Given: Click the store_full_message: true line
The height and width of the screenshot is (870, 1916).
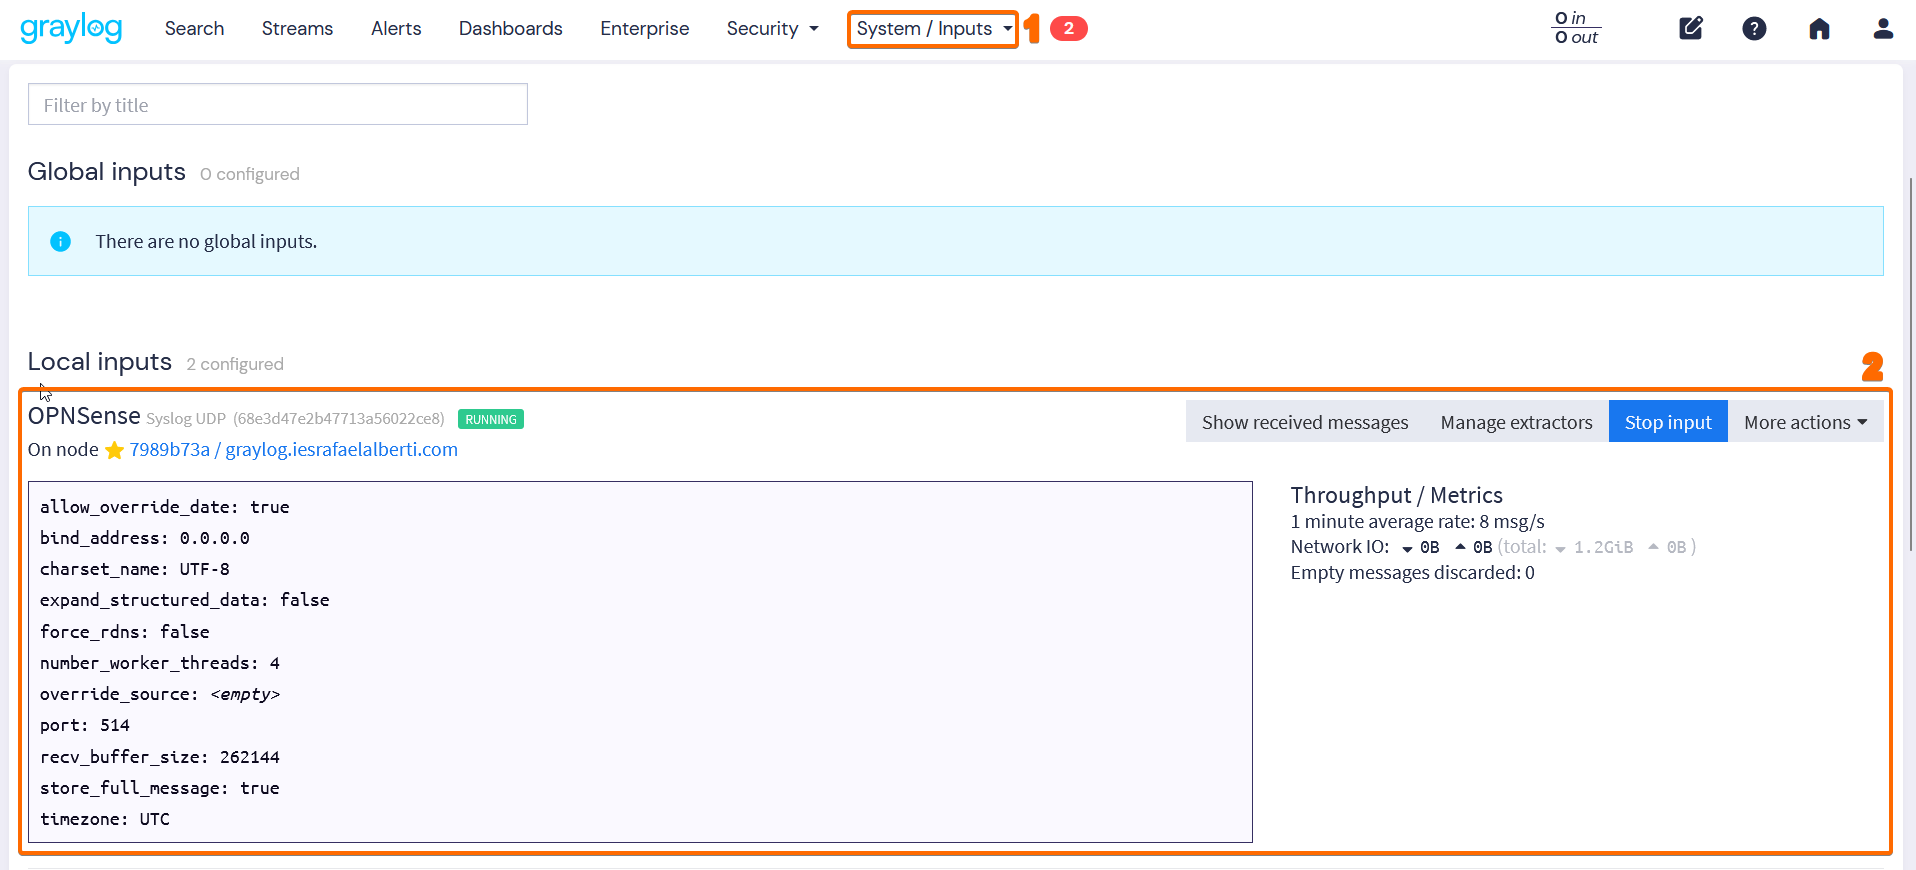Looking at the screenshot, I should point(160,788).
